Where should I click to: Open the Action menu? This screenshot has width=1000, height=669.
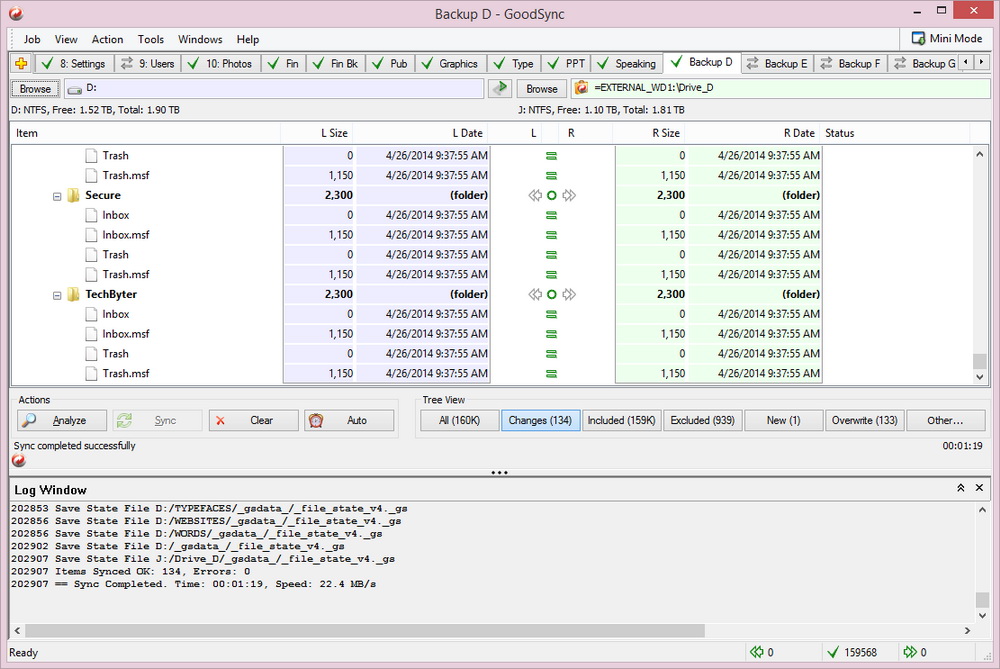tap(107, 39)
